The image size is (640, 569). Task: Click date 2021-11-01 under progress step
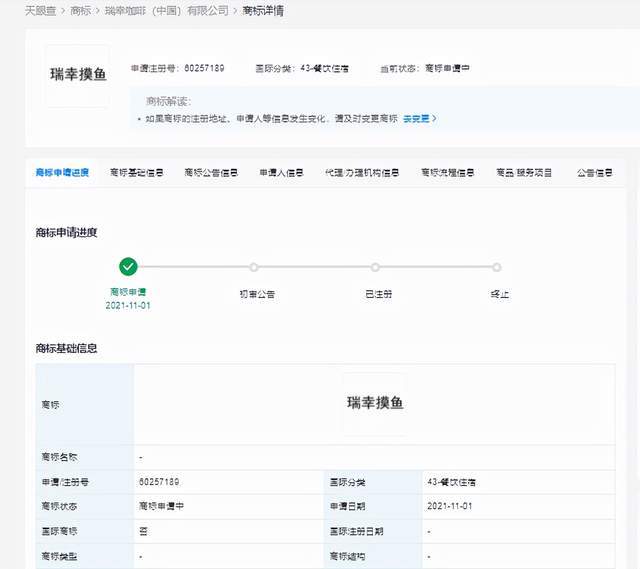[x=128, y=306]
